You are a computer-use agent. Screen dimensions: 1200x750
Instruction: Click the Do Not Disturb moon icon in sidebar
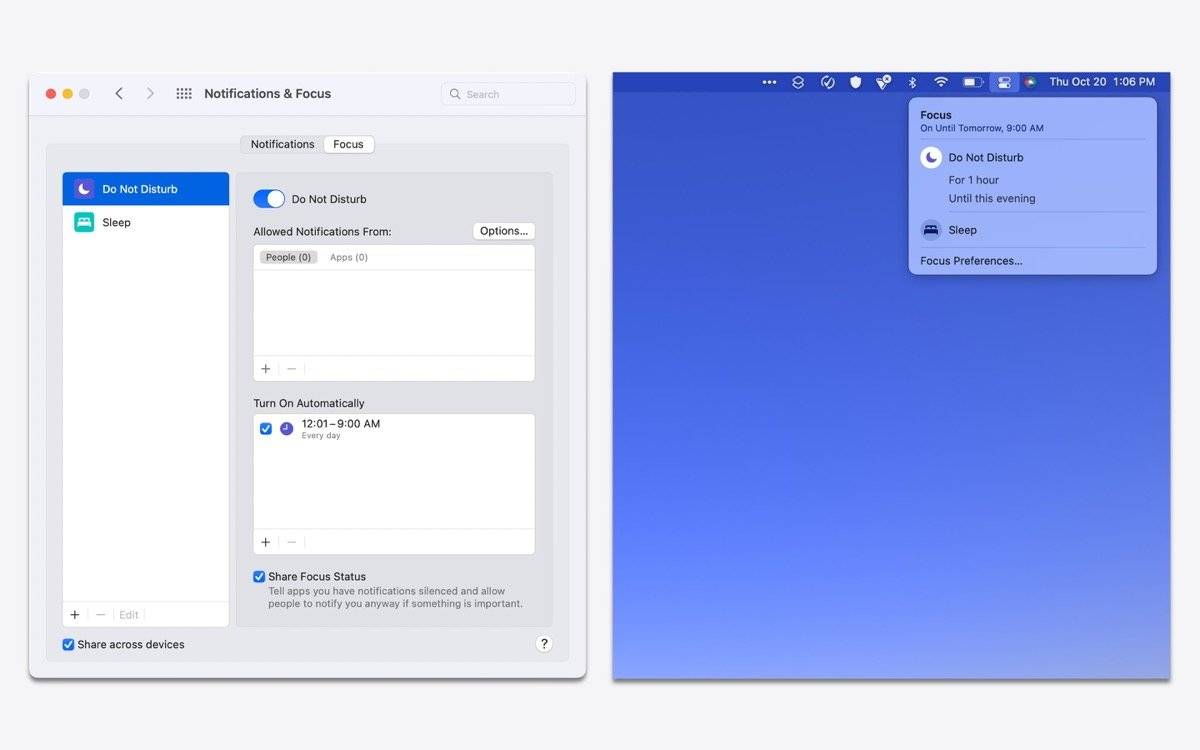coord(84,189)
